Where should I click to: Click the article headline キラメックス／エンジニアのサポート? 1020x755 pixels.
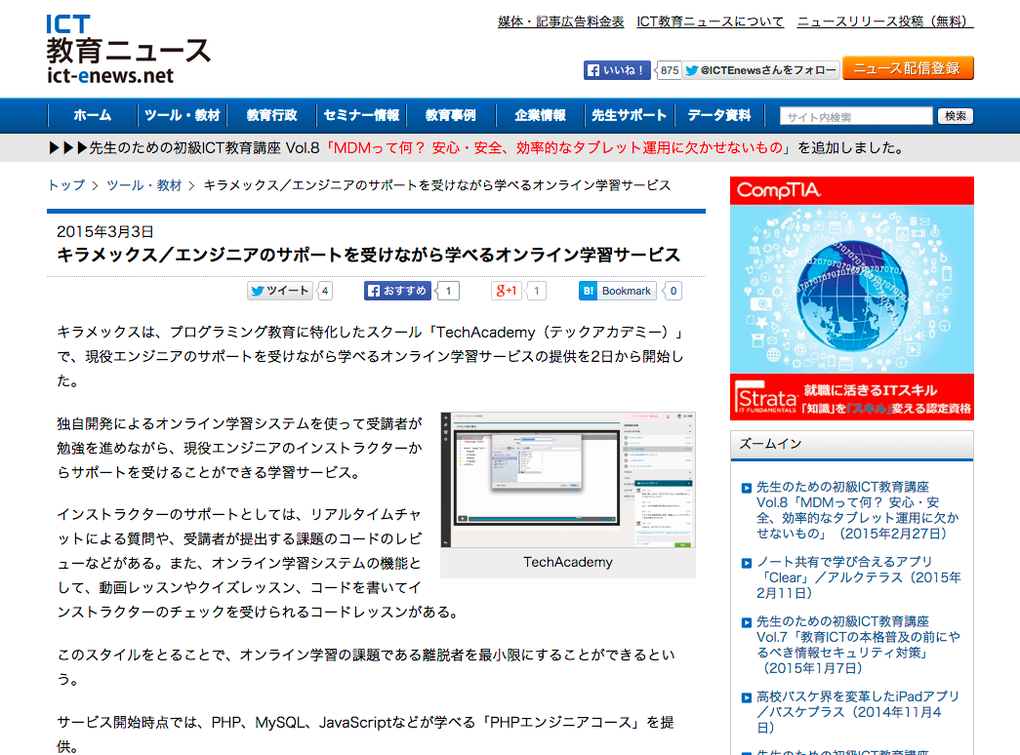point(368,255)
